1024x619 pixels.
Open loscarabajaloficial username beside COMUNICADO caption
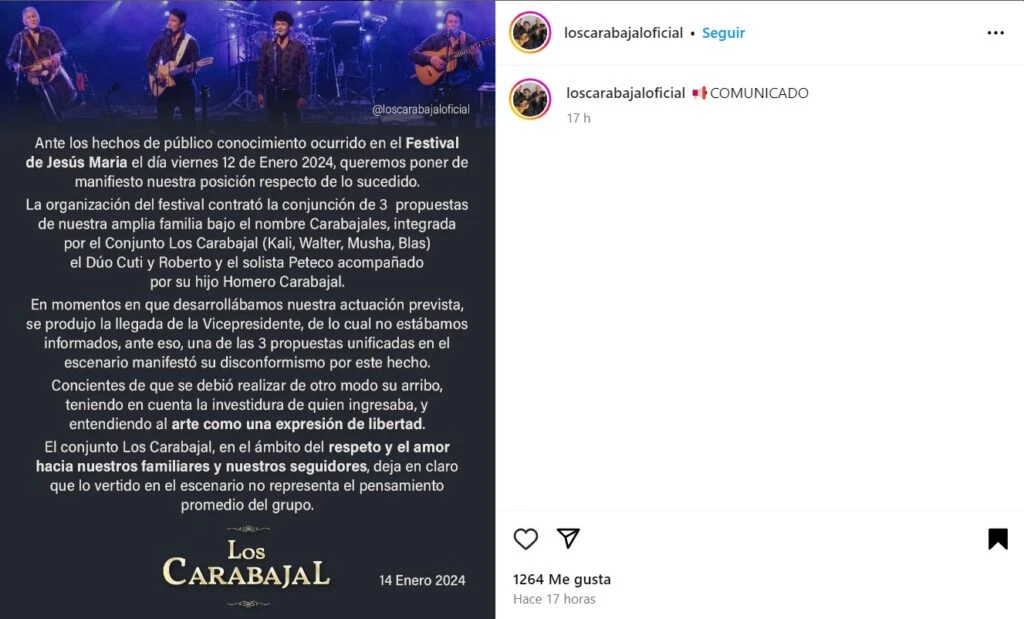click(625, 93)
